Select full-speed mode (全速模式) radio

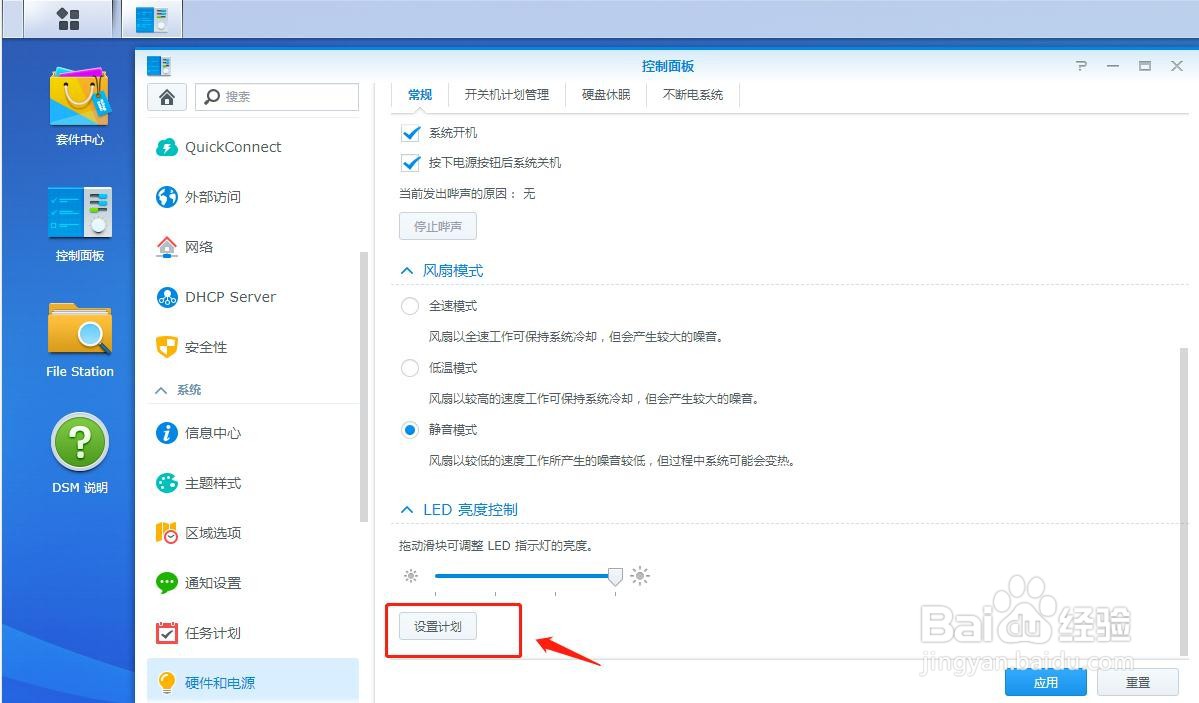410,306
